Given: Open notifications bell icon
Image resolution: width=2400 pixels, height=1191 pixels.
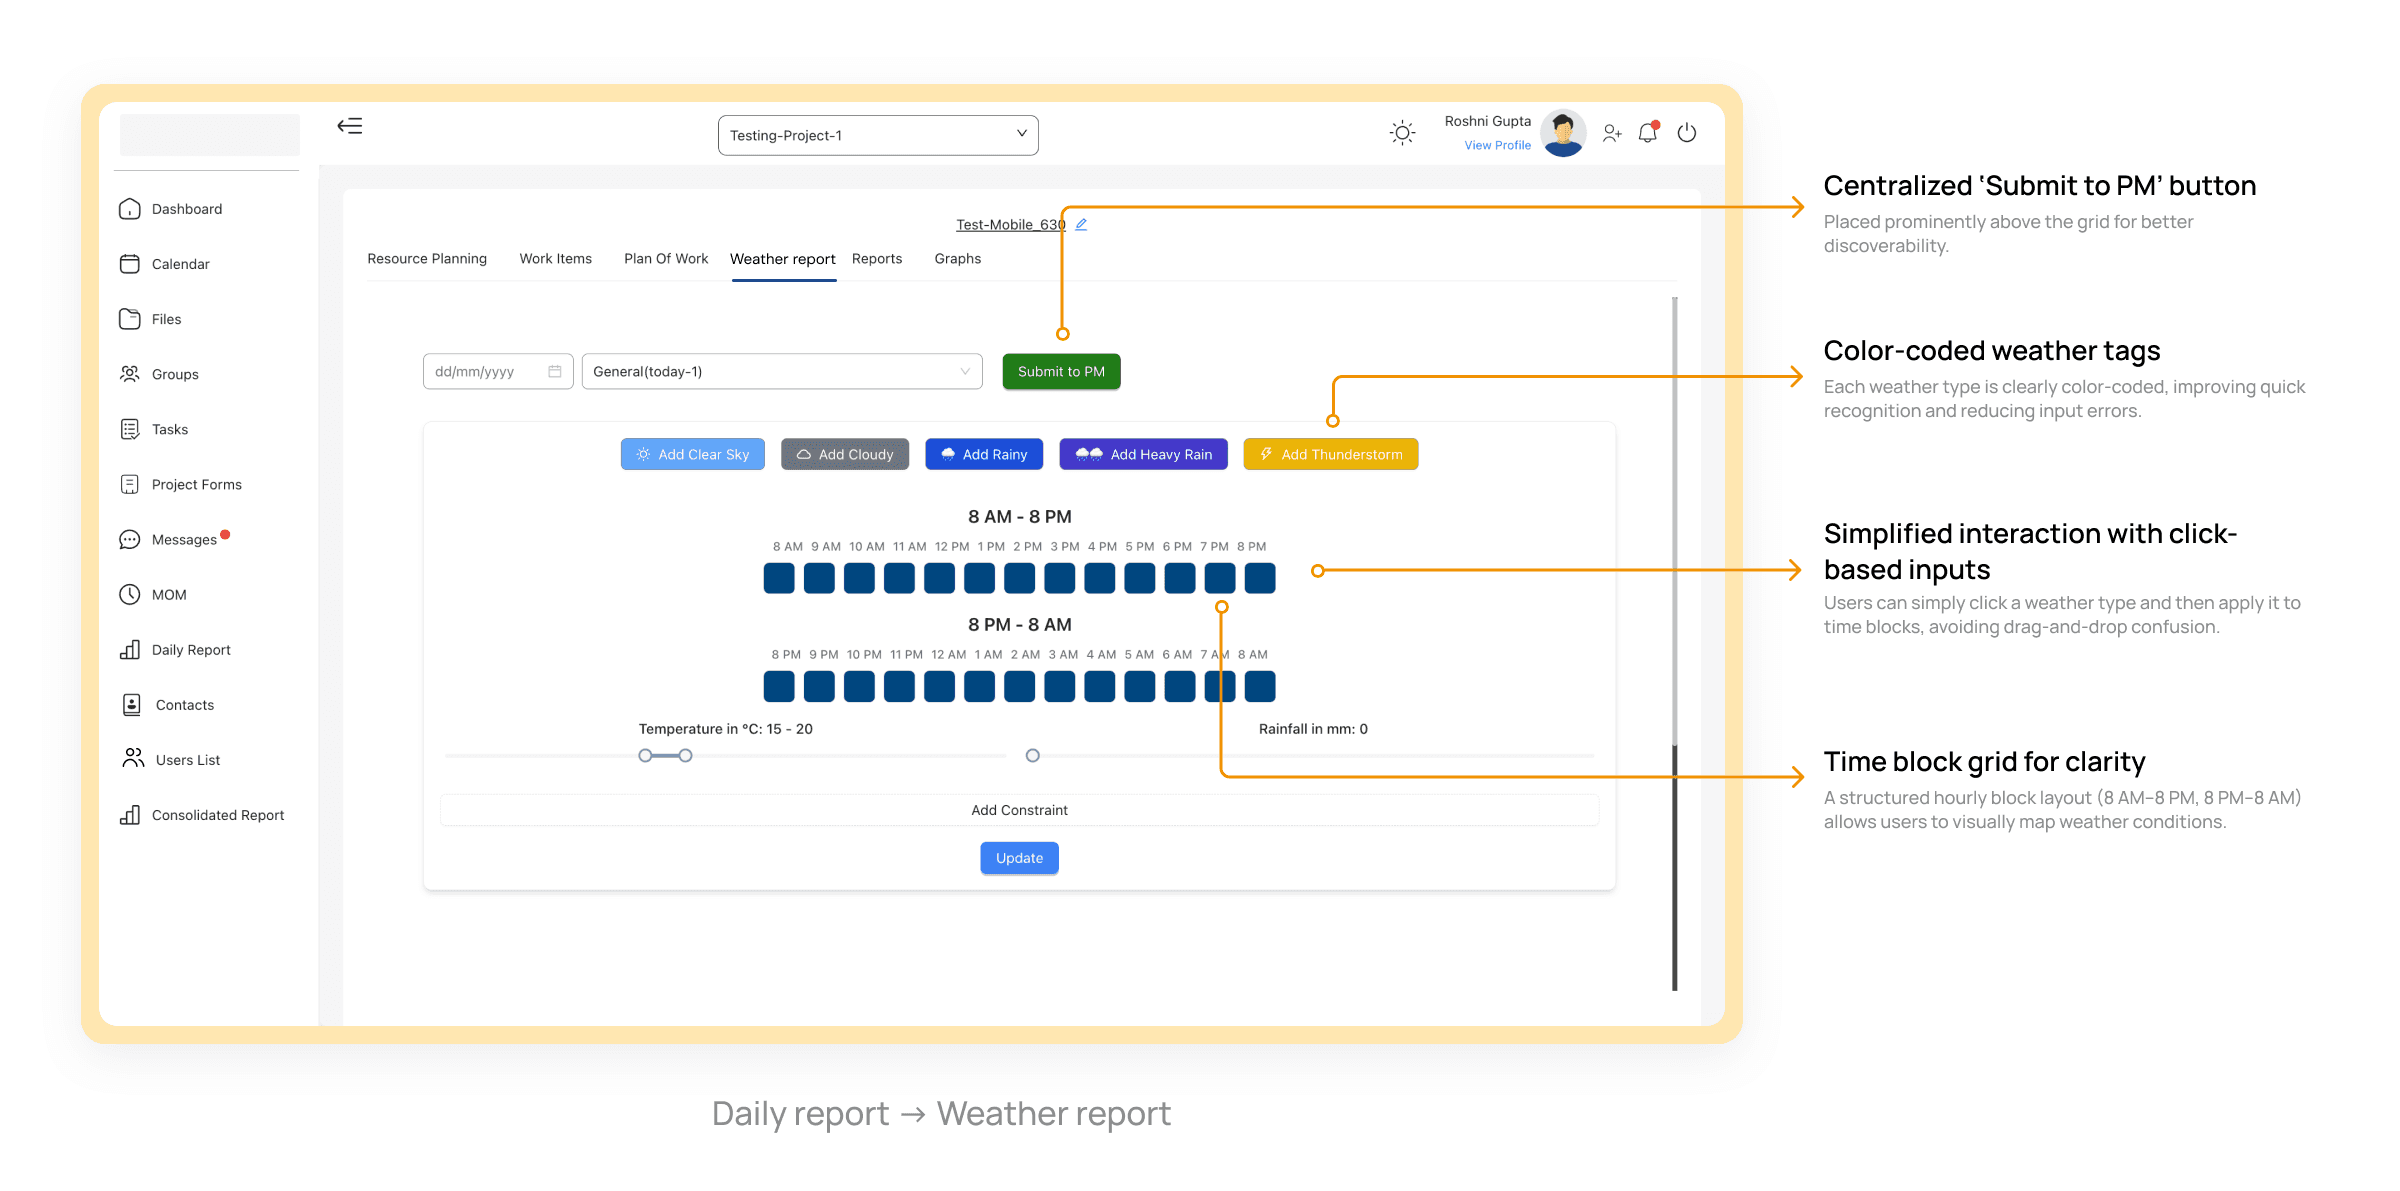Looking at the screenshot, I should tap(1647, 133).
